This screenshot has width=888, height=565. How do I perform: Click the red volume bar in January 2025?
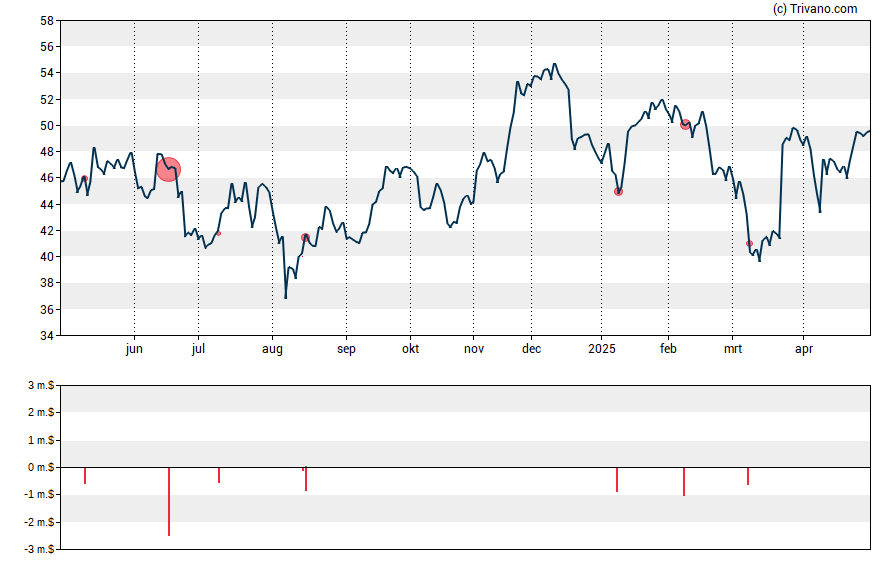tap(617, 480)
